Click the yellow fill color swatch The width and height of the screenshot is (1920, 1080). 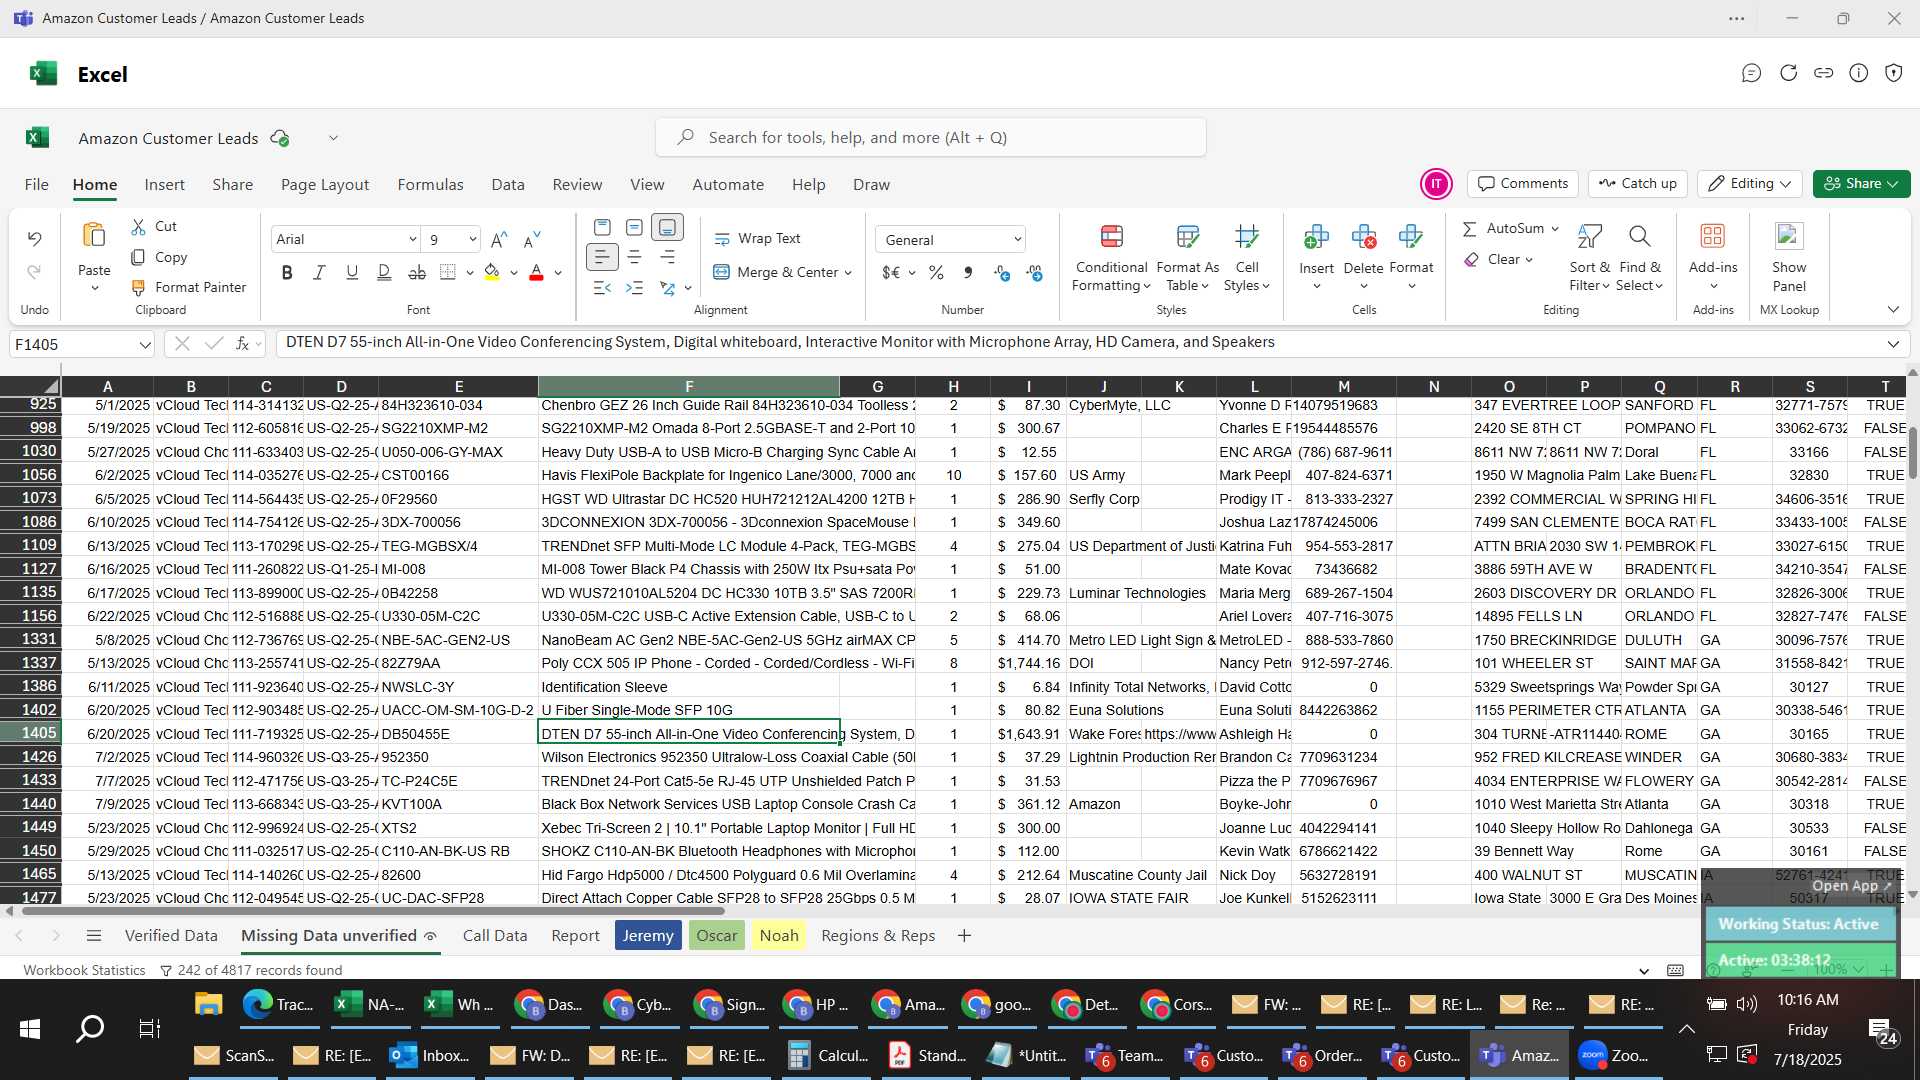(492, 272)
